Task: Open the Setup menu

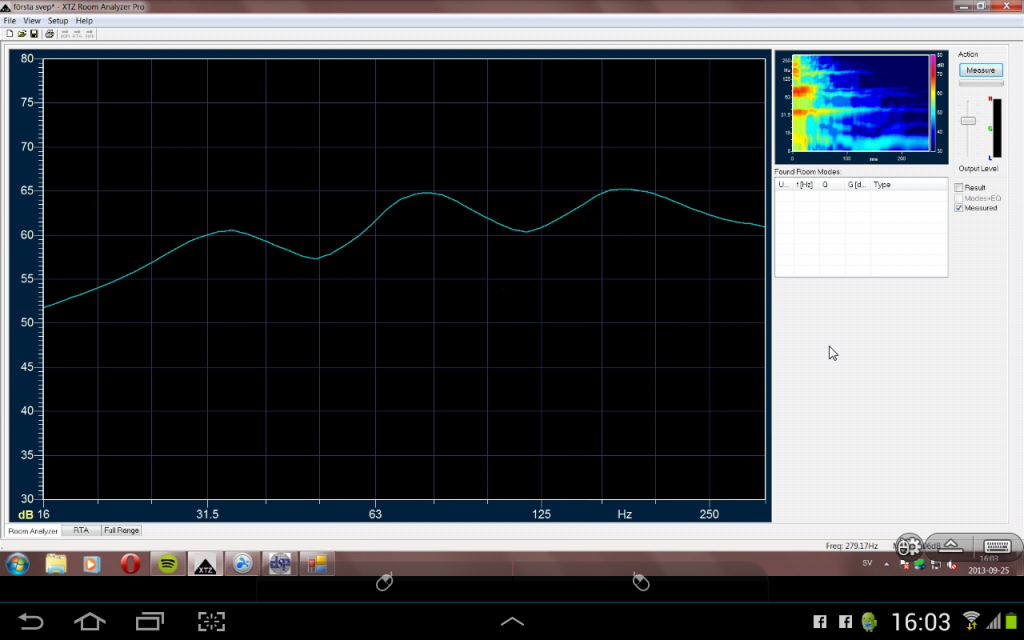Action: pos(58,20)
